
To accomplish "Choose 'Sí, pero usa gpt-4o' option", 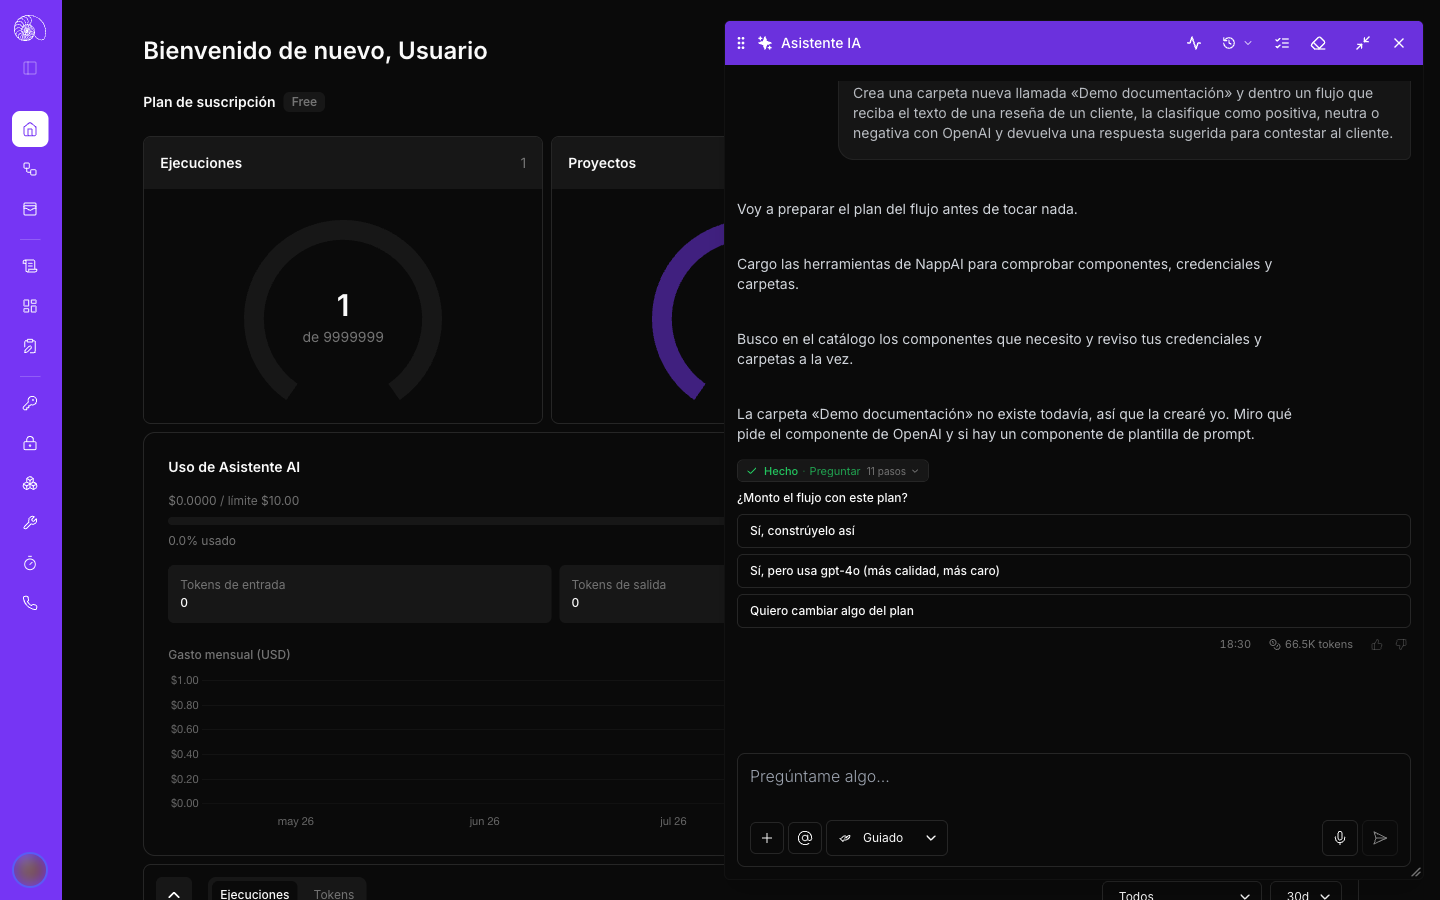I will (1074, 571).
